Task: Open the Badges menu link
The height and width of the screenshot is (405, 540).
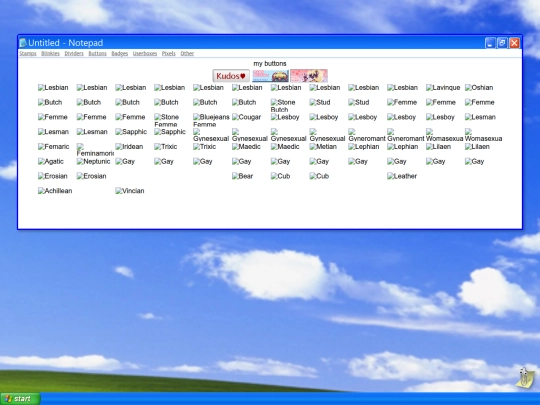Action: tap(120, 53)
